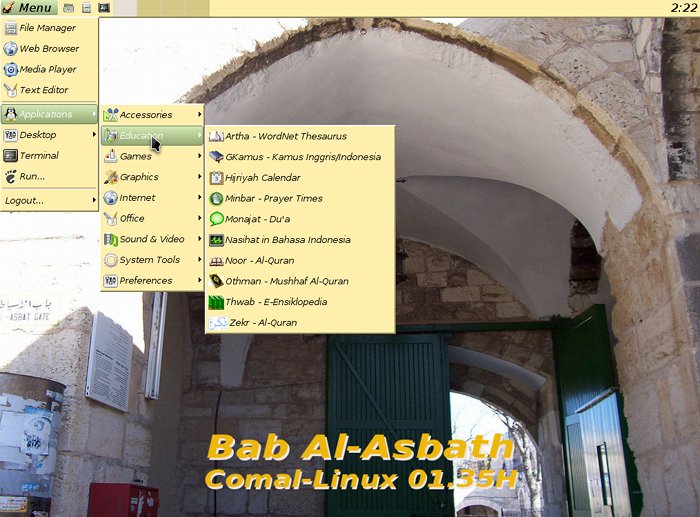Screen dimensions: 700x517
Task: Expand the Graphics submenu arrow
Action: coord(199,177)
